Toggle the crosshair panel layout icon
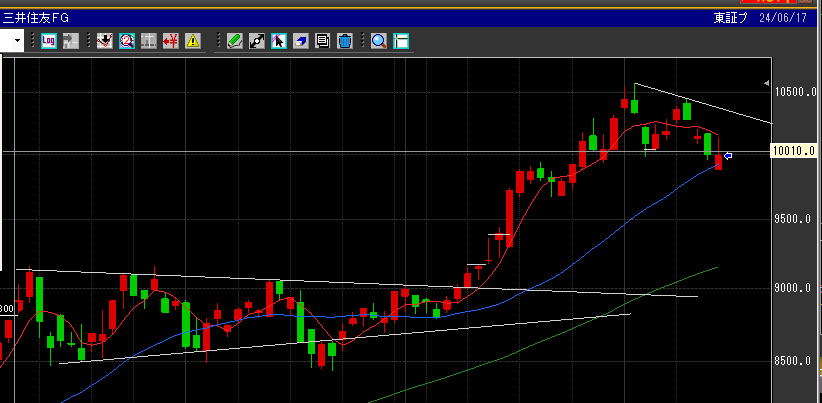 tap(401, 41)
